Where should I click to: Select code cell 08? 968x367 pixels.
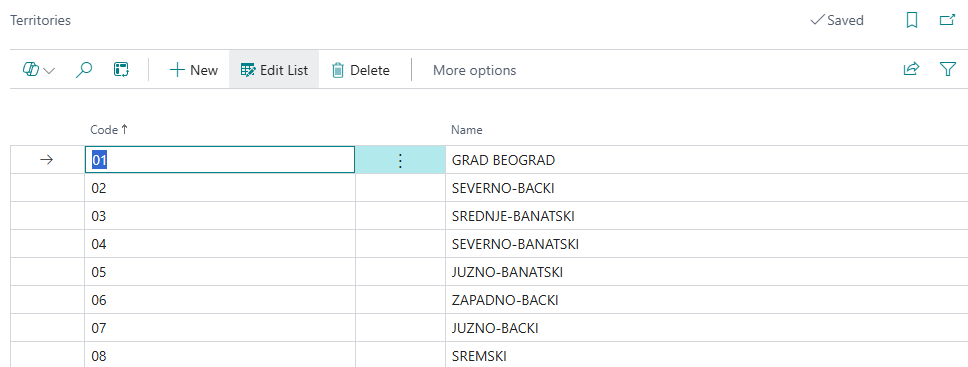pyautogui.click(x=220, y=356)
